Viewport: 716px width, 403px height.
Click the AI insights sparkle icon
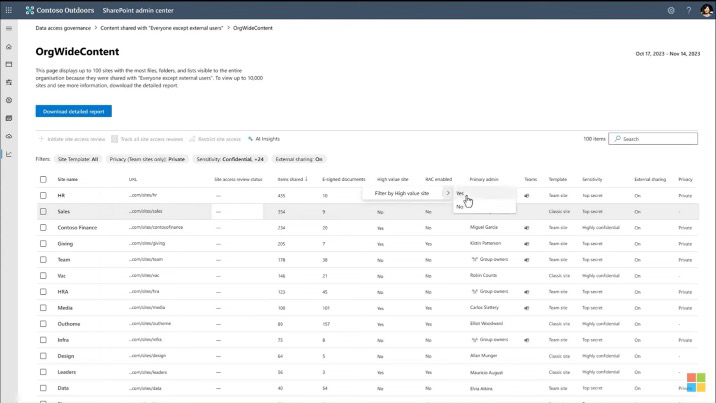[x=250, y=139]
